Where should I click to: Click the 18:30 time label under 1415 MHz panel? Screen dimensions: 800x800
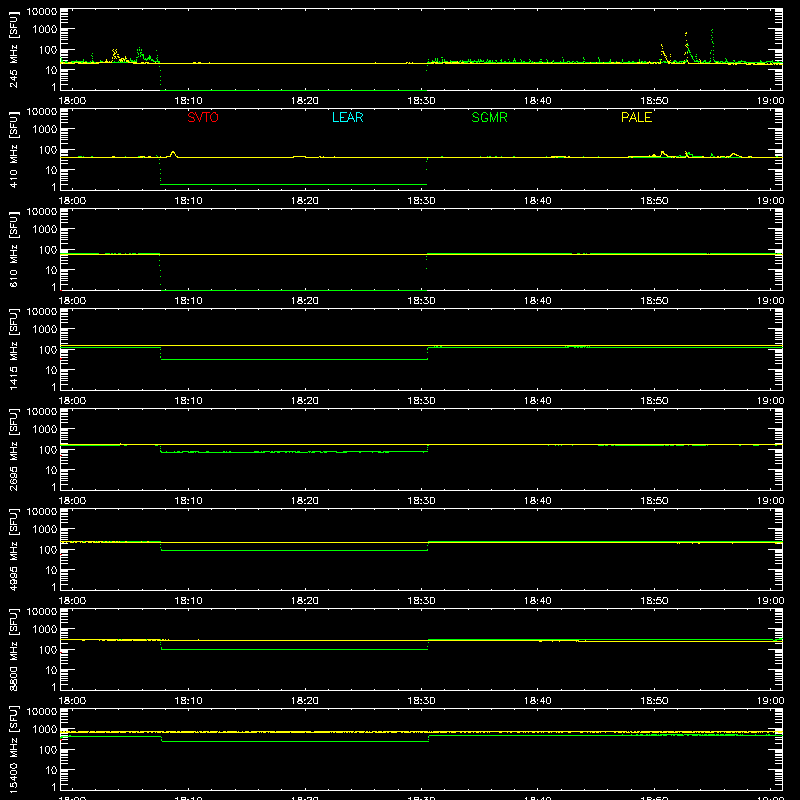click(421, 401)
